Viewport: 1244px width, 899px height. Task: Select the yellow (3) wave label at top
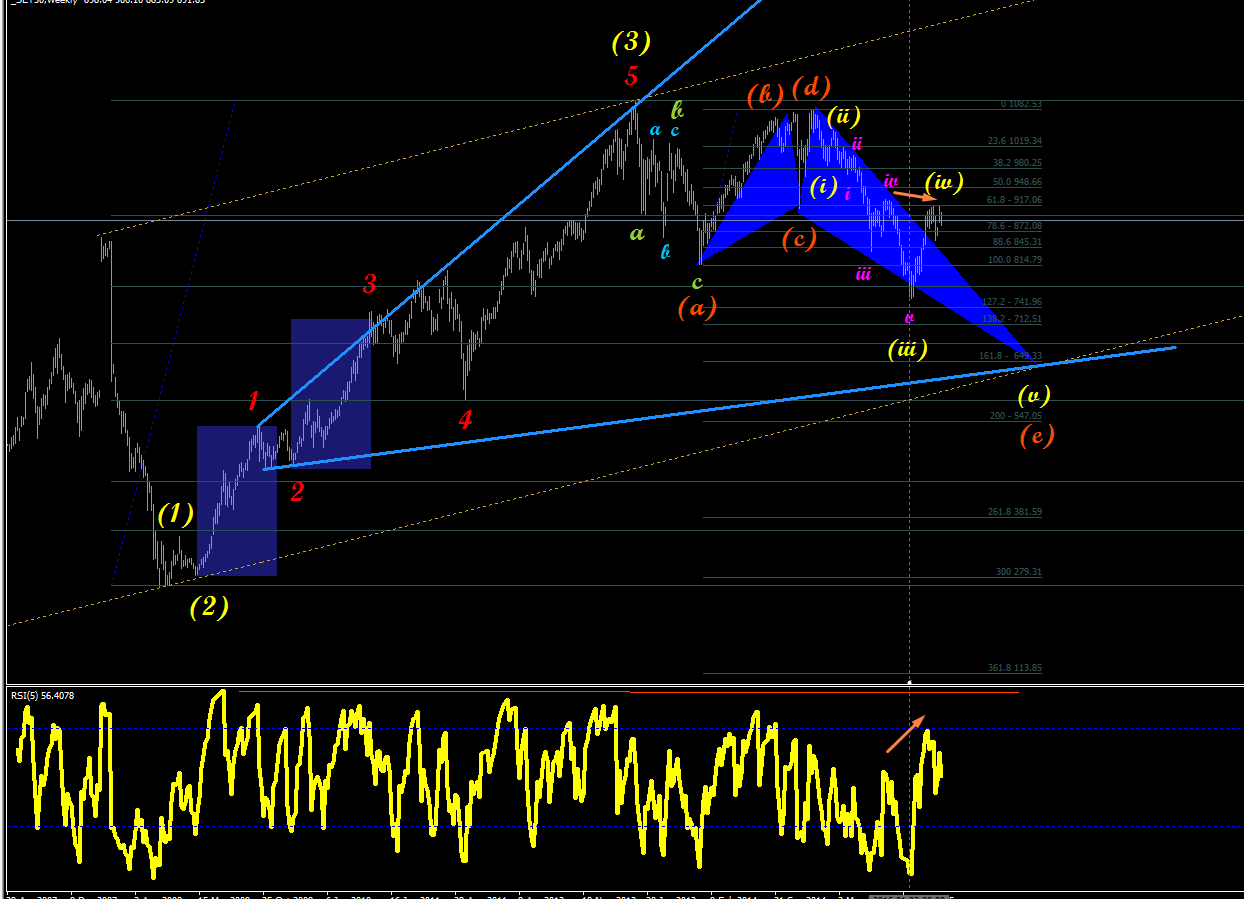pyautogui.click(x=631, y=42)
